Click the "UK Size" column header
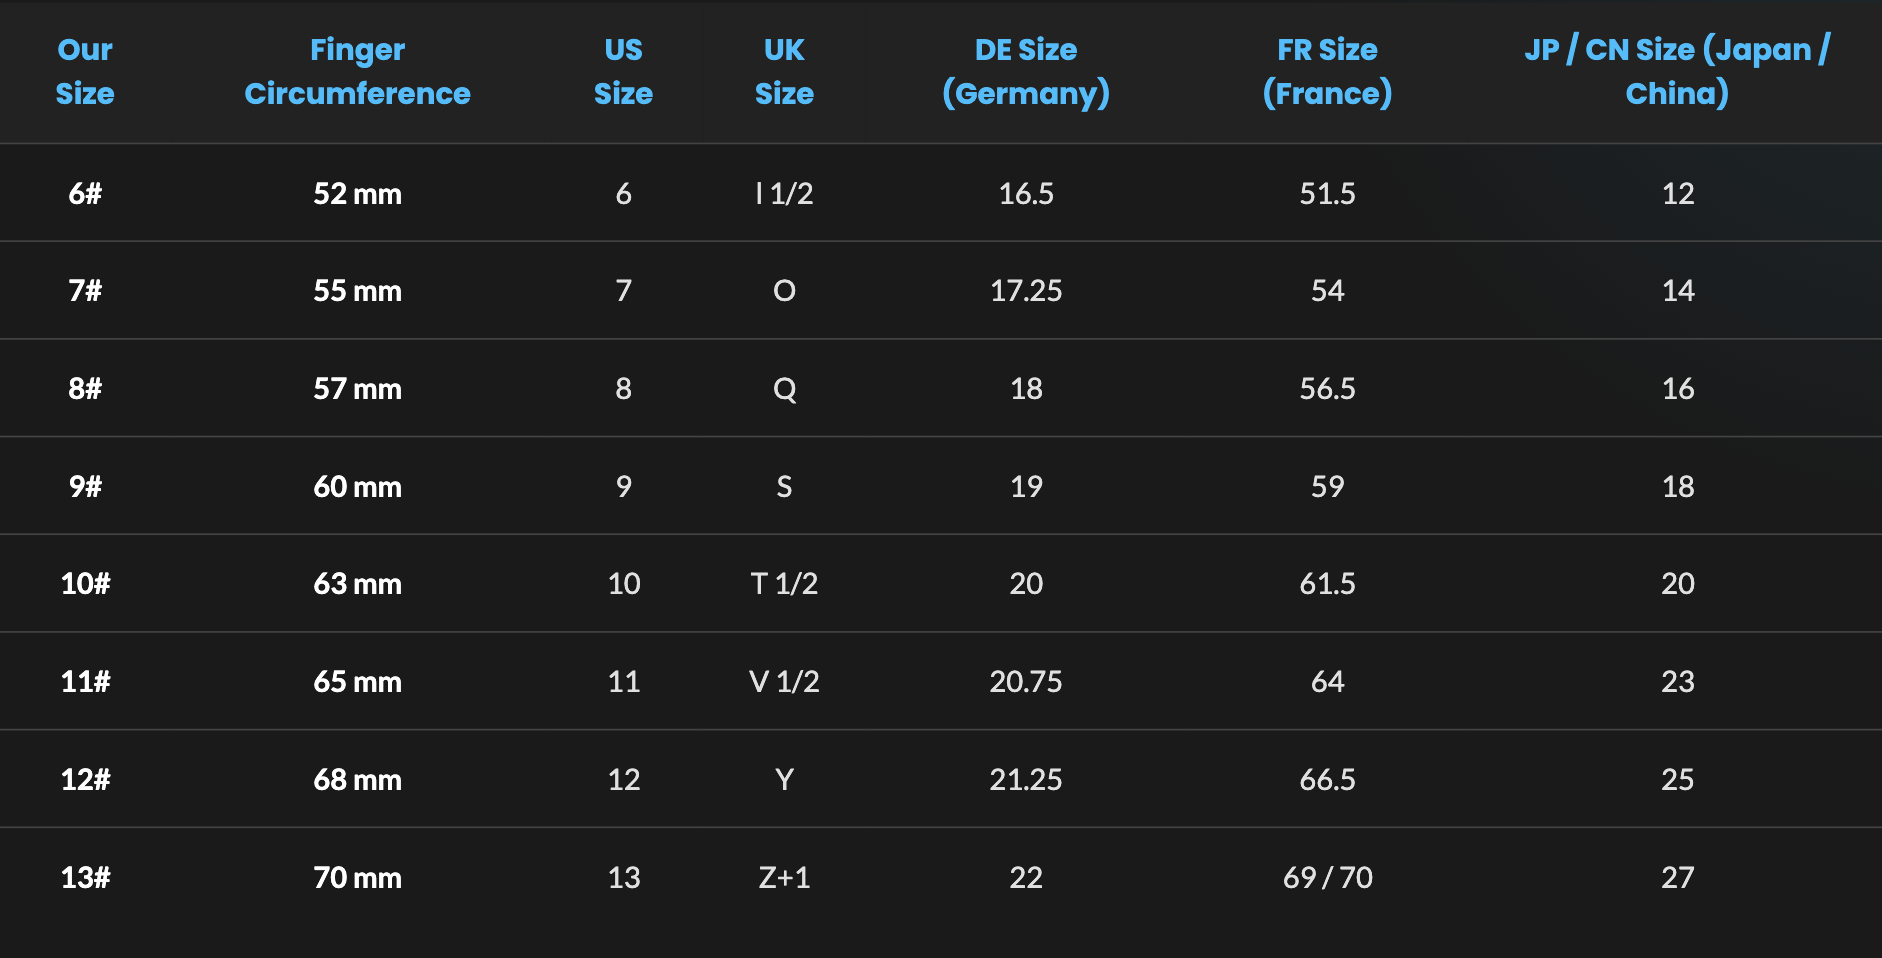 coord(784,71)
